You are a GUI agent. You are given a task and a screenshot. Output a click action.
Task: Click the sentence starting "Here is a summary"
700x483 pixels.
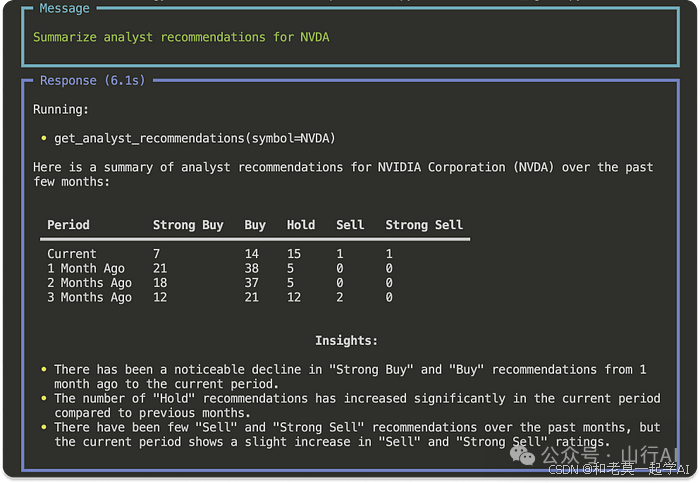click(343, 174)
